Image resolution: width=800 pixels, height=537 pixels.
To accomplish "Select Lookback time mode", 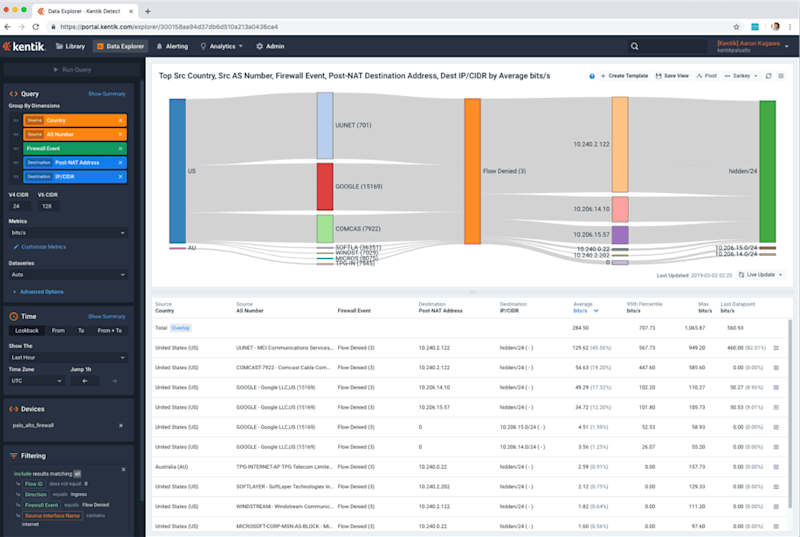I will [x=27, y=330].
